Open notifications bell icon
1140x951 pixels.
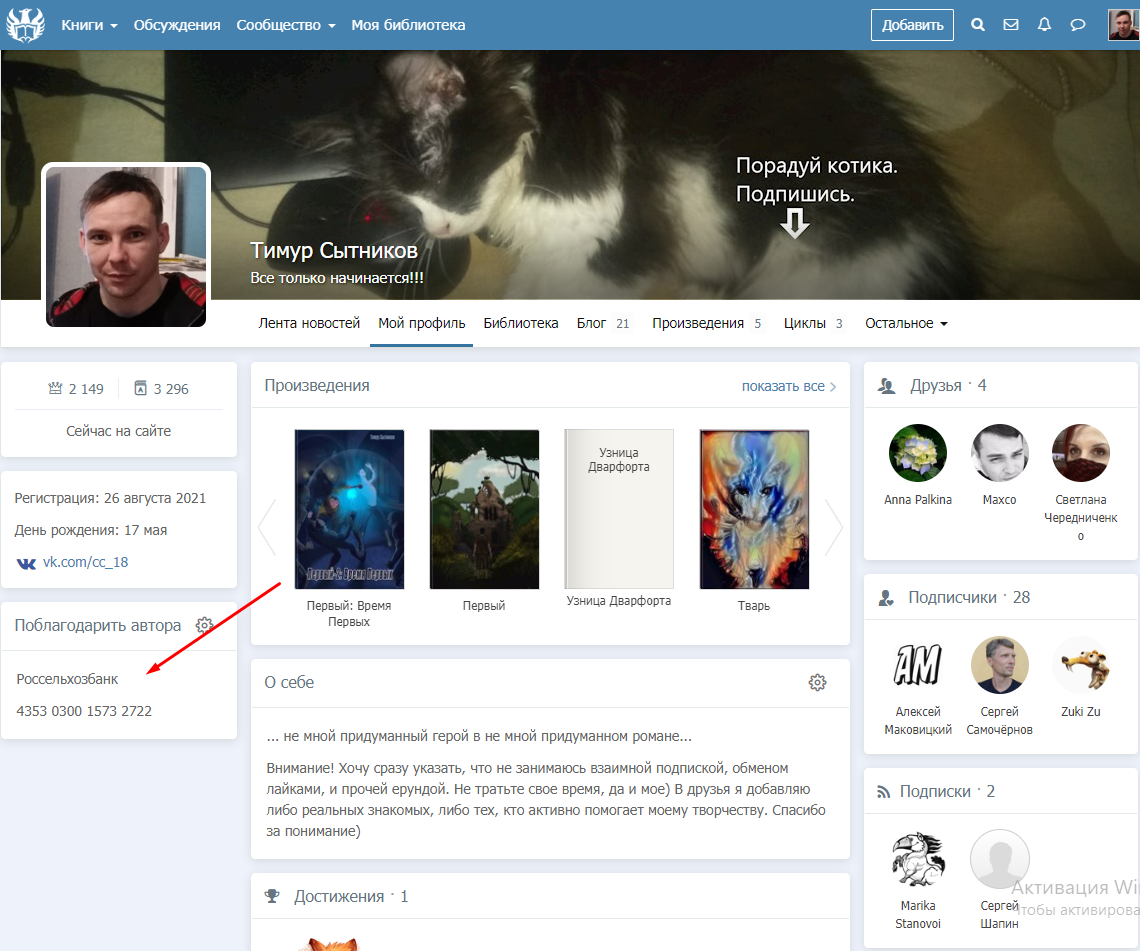click(1045, 25)
